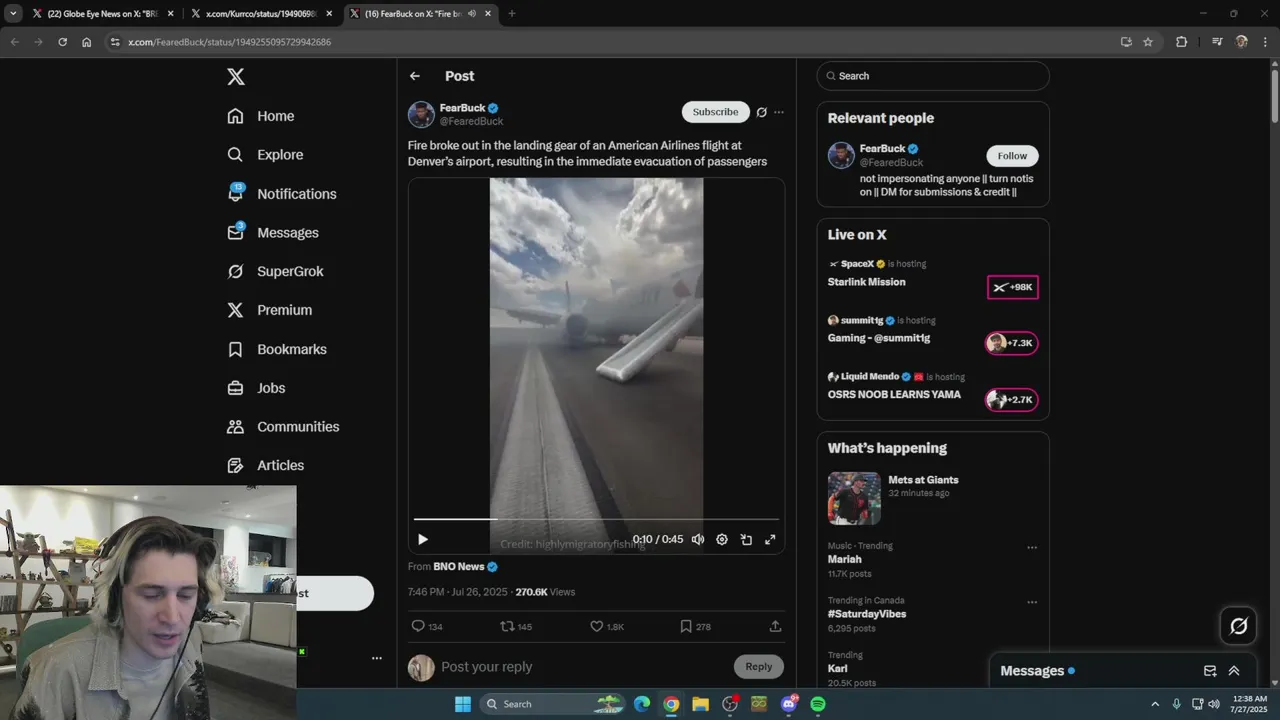1280x720 pixels.
Task: Show hidden system tray icons
Action: point(1155,704)
